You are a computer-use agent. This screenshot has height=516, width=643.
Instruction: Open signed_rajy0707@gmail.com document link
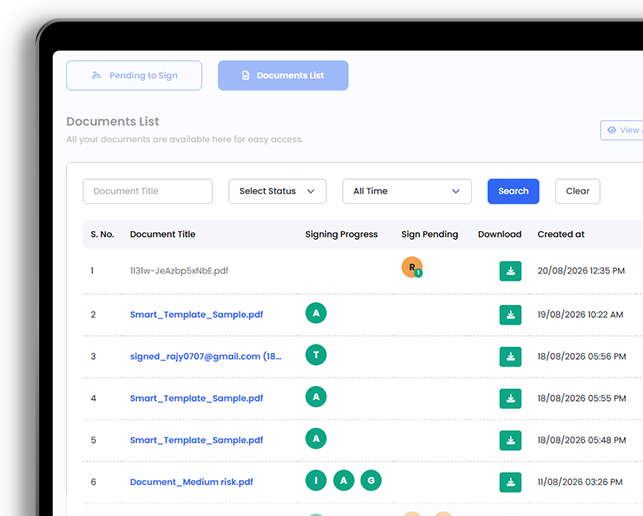[x=205, y=356]
